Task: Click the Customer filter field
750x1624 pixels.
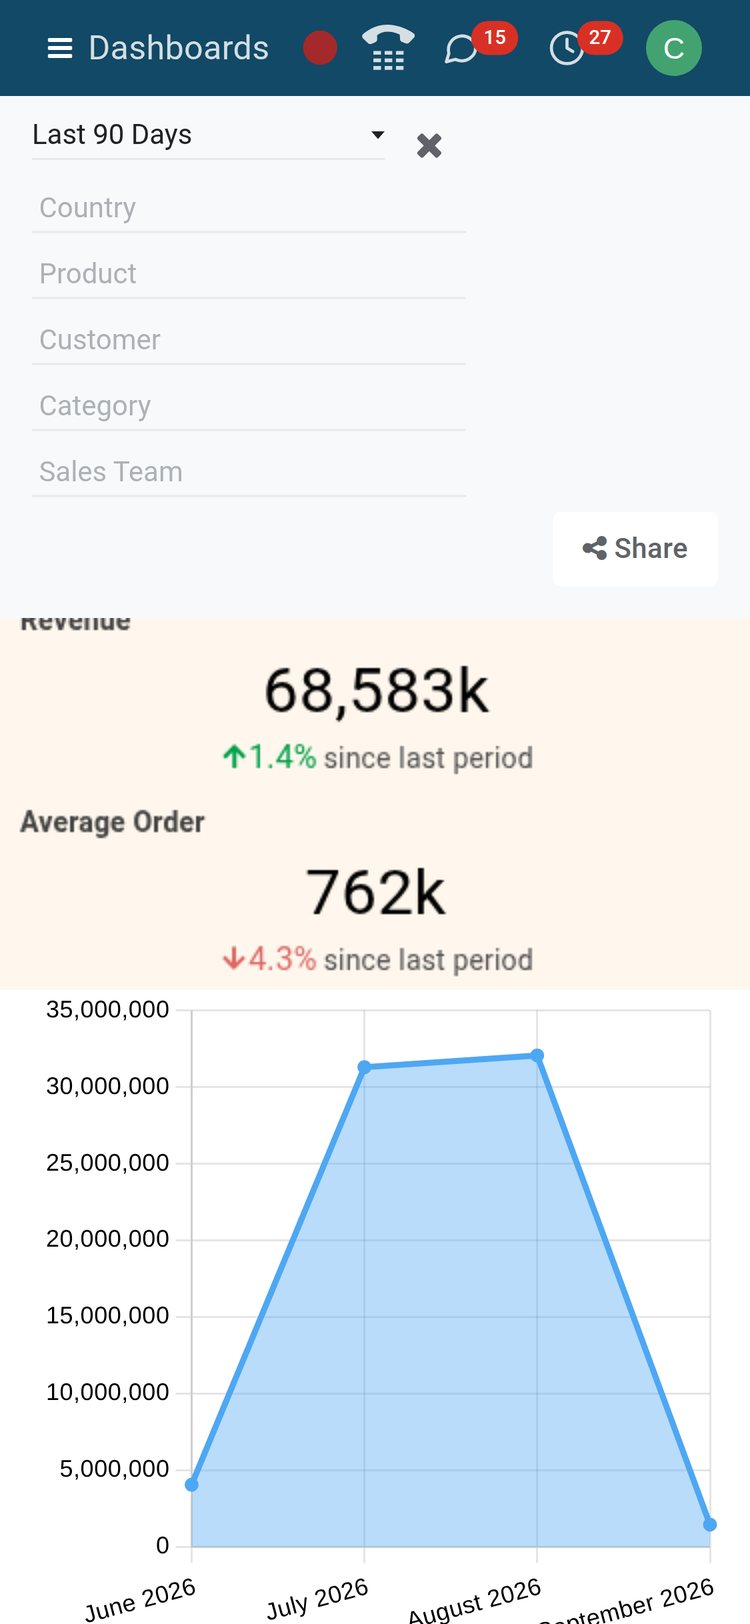Action: (x=249, y=340)
